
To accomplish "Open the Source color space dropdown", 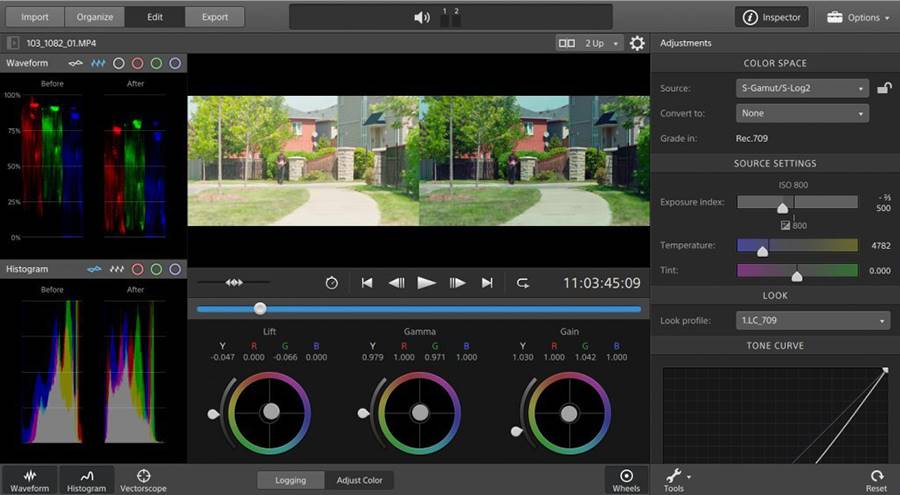I will point(802,88).
